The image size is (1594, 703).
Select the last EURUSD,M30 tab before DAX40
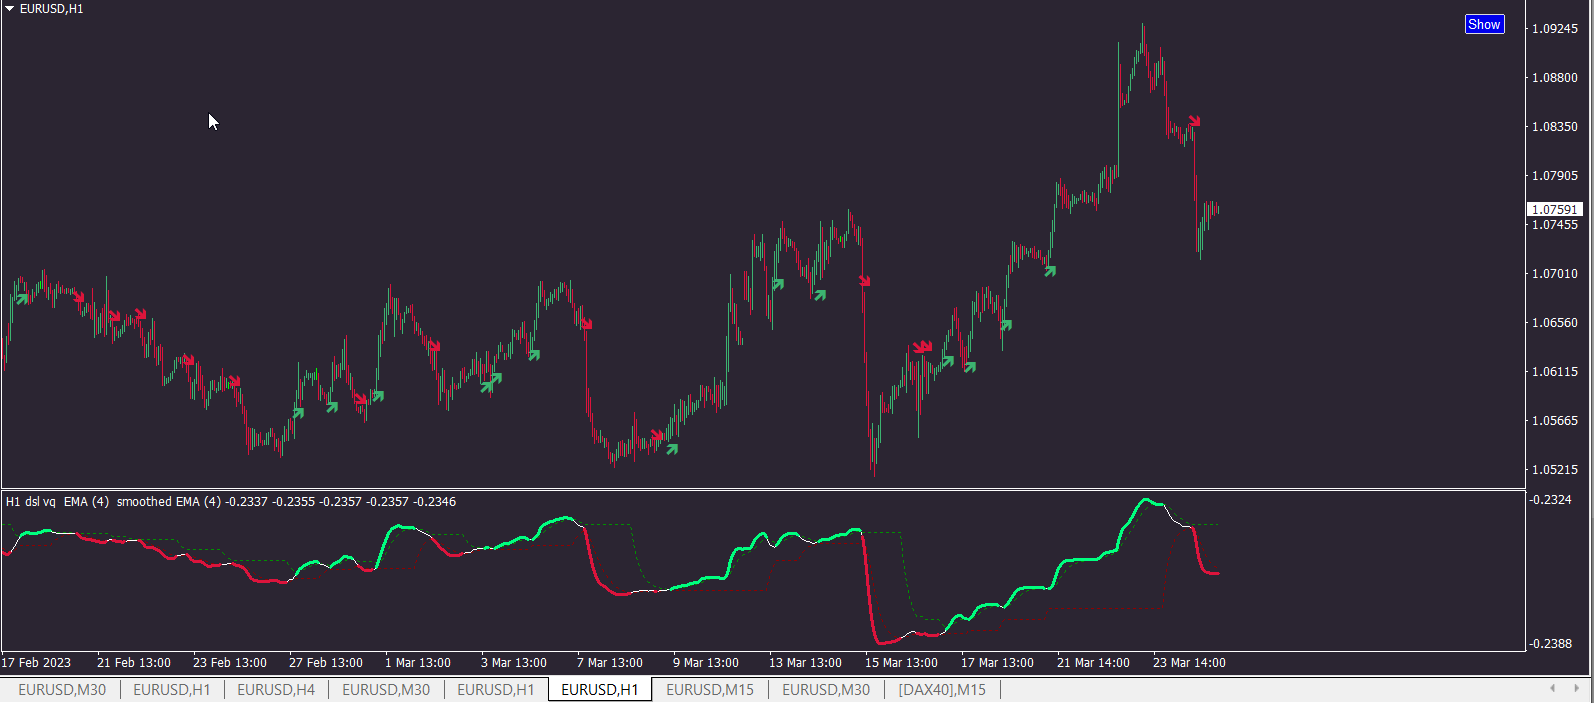(826, 690)
